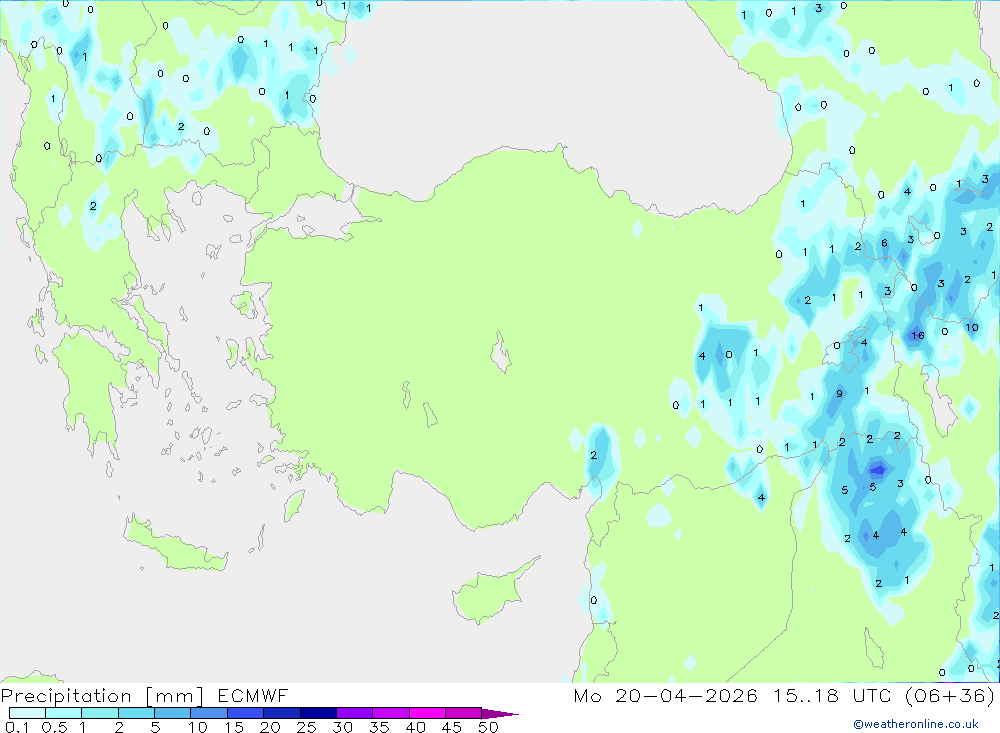Click the 45–50 mm legend color swatch
Viewport: 1000px width, 733px height.
(x=463, y=713)
